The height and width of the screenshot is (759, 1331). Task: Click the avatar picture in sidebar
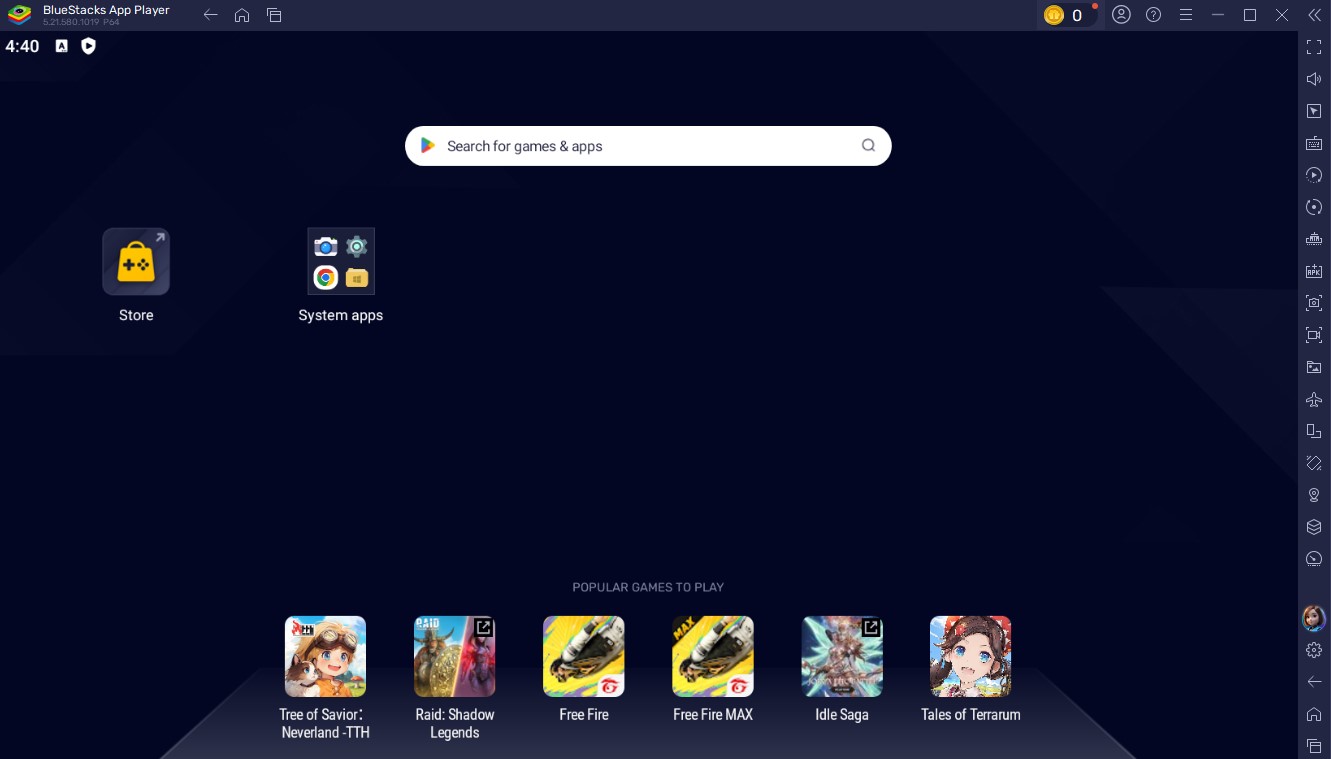point(1314,618)
